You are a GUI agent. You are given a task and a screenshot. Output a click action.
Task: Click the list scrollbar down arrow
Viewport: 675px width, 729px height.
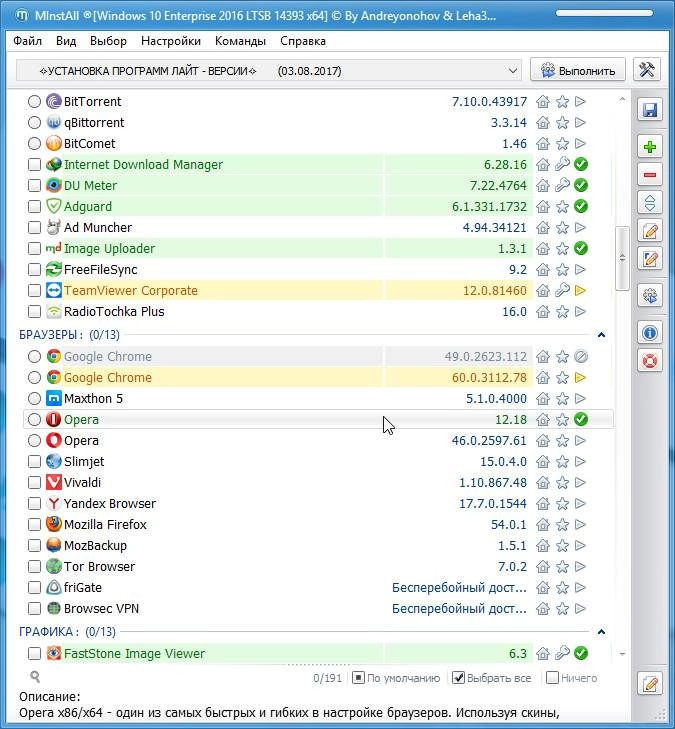coord(622,654)
